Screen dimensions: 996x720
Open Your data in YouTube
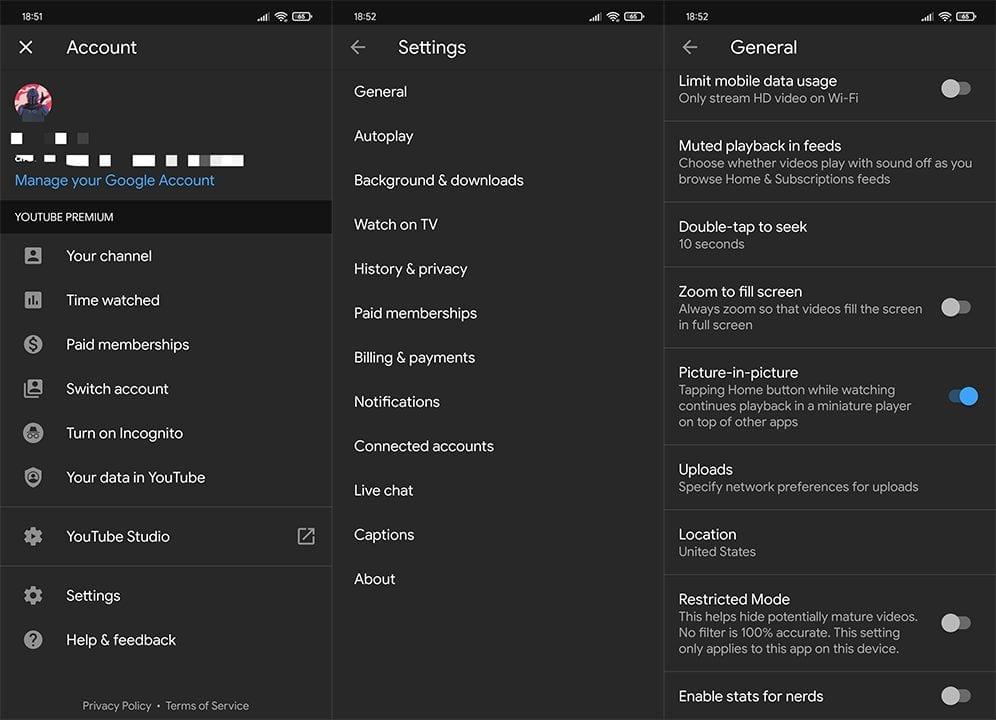[x=166, y=477]
